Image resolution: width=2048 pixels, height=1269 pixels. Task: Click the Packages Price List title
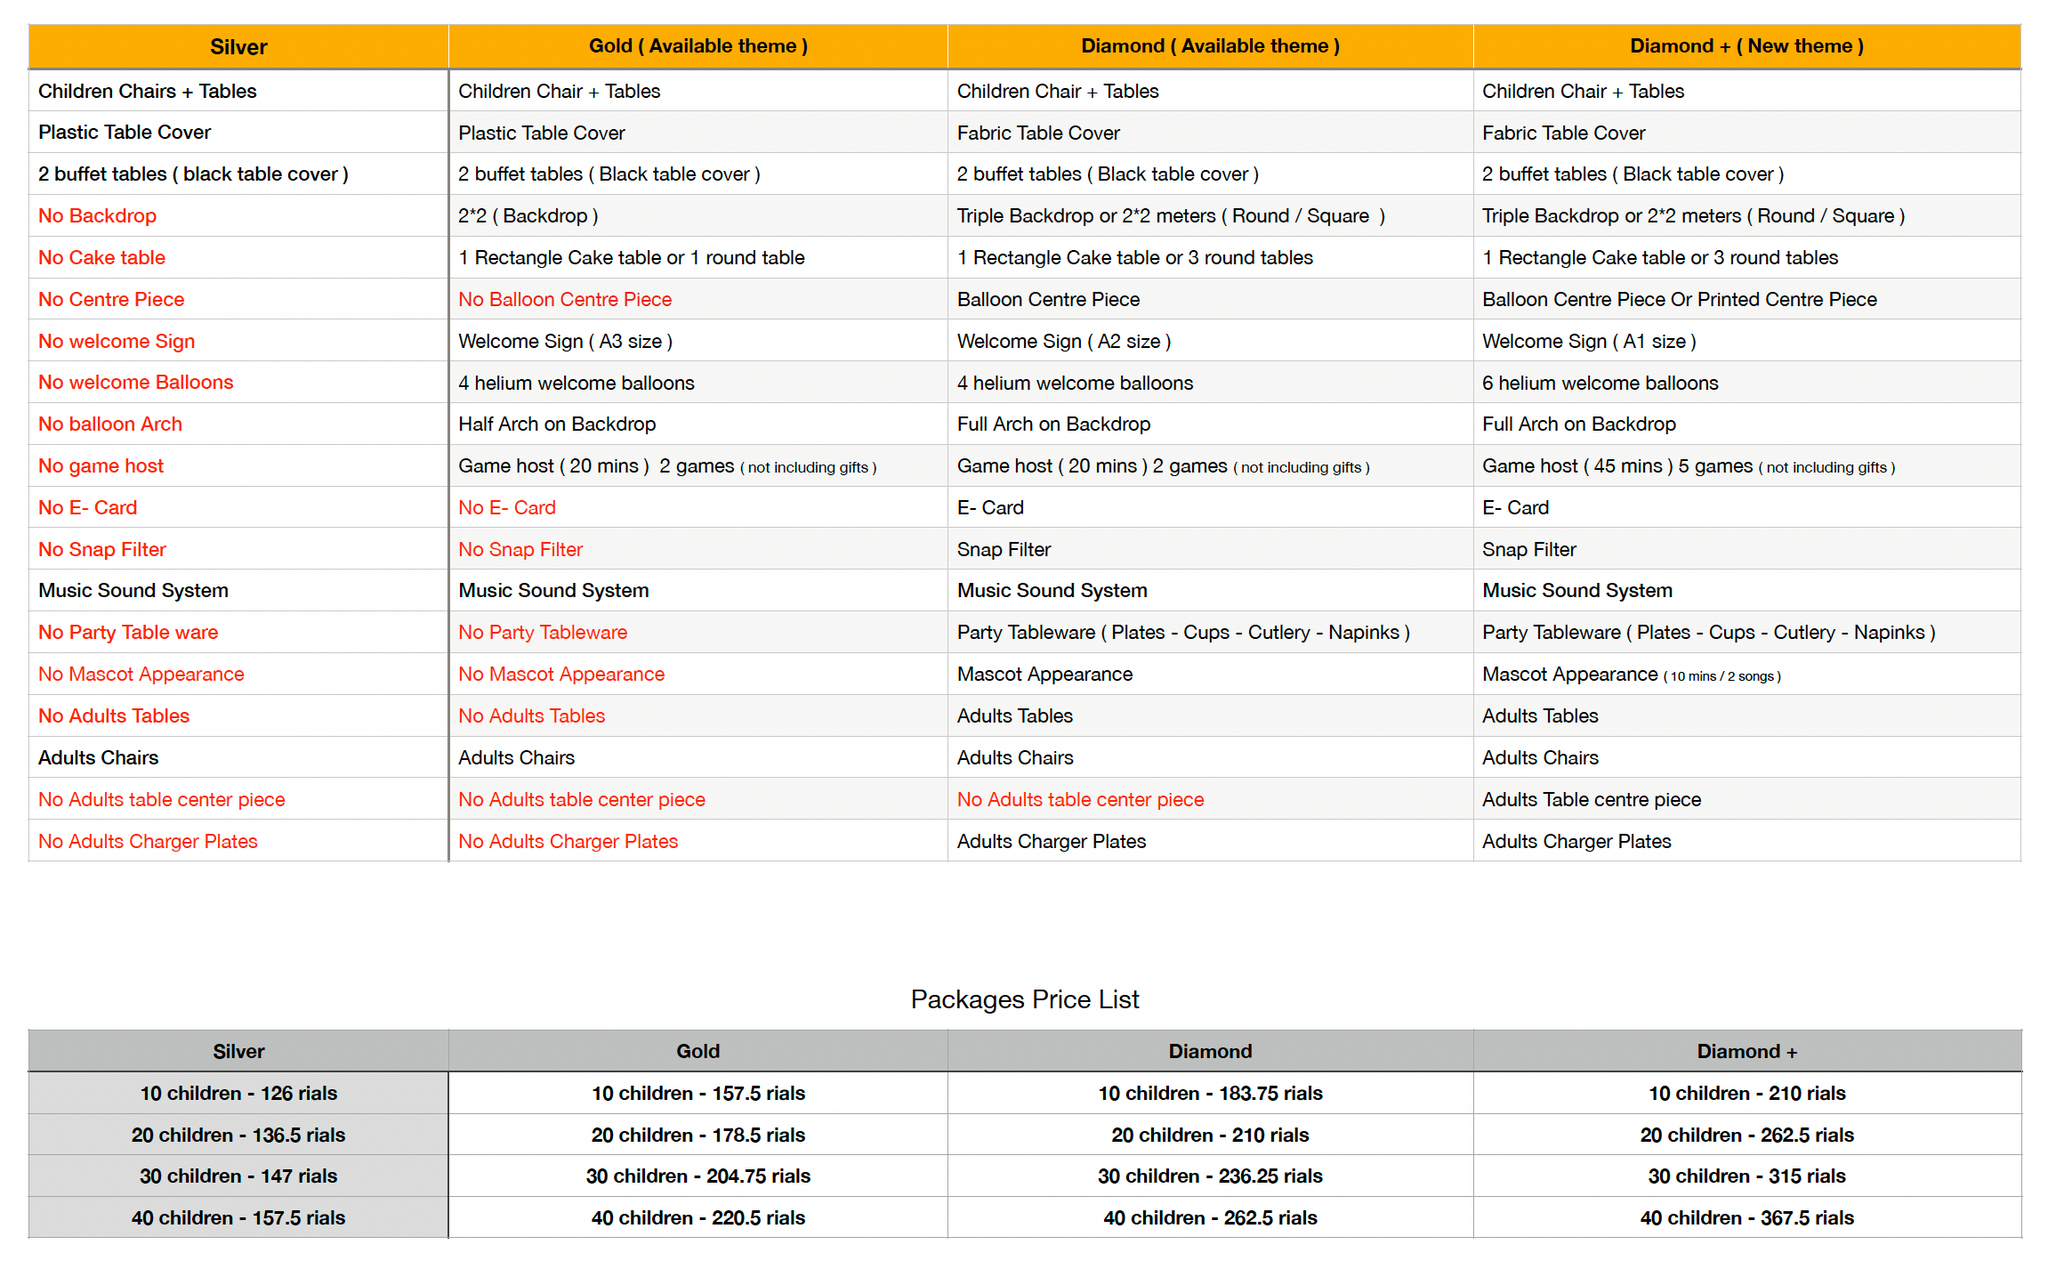[x=1024, y=999]
